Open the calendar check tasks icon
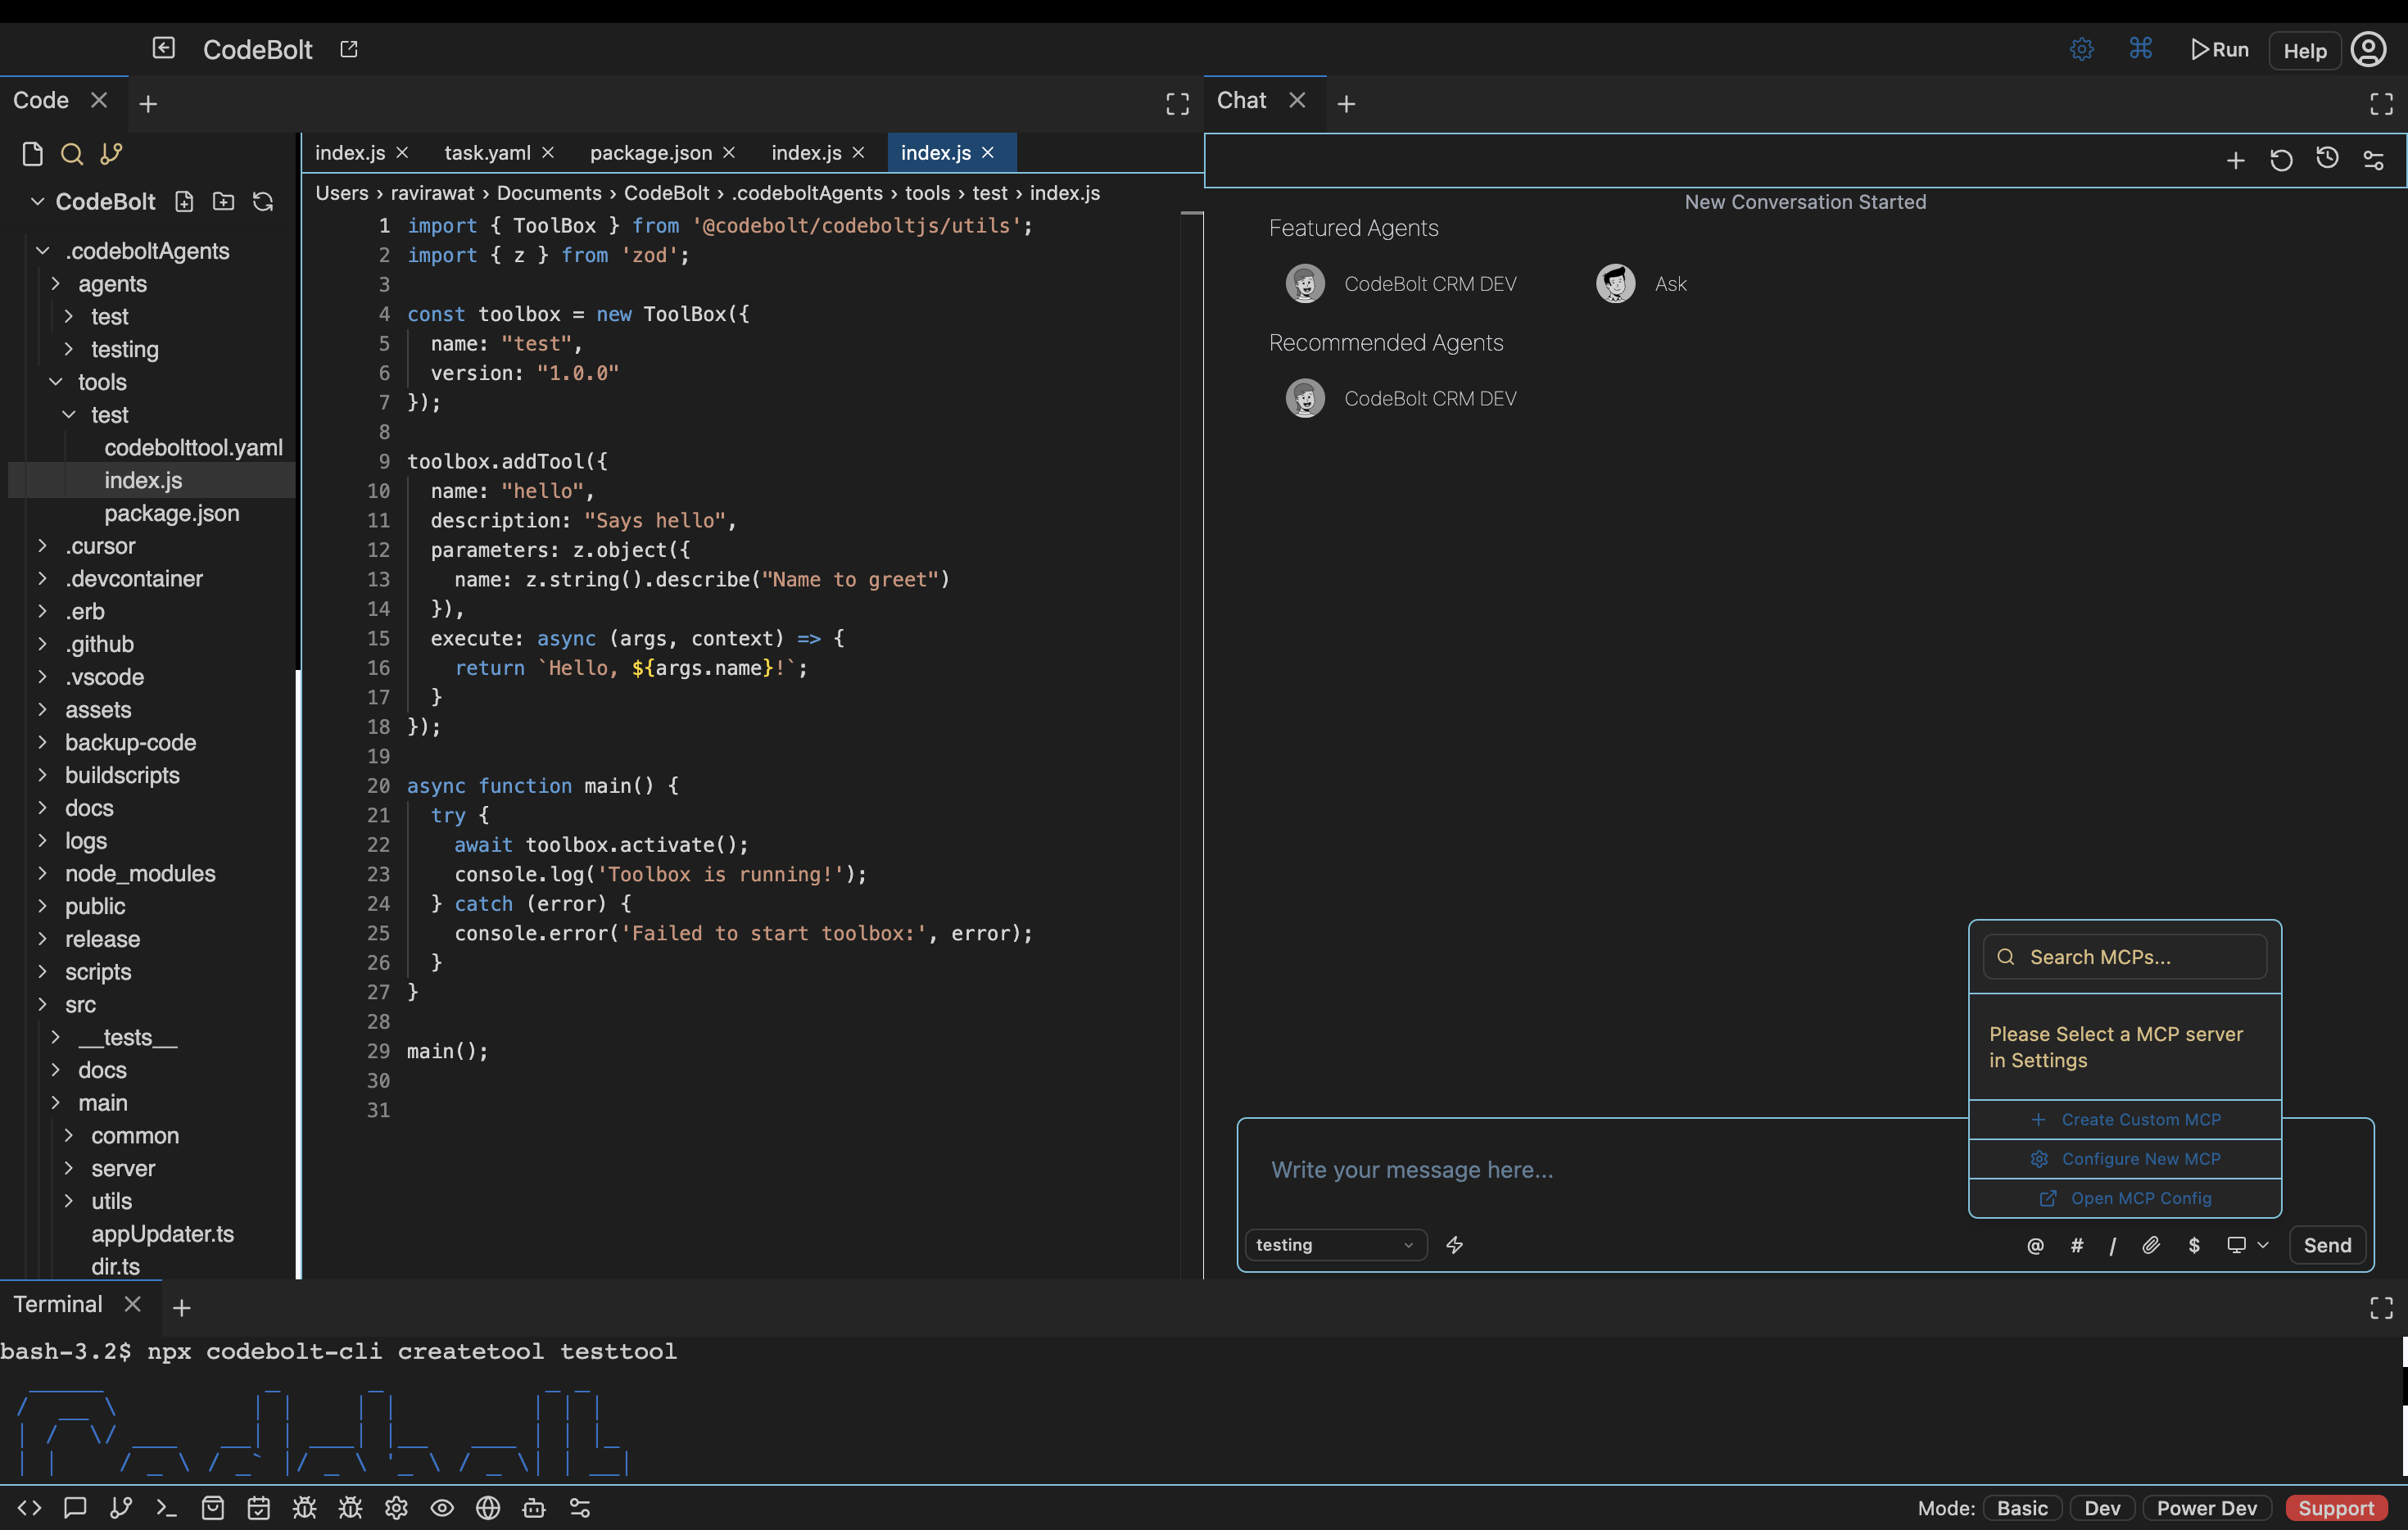 [258, 1508]
